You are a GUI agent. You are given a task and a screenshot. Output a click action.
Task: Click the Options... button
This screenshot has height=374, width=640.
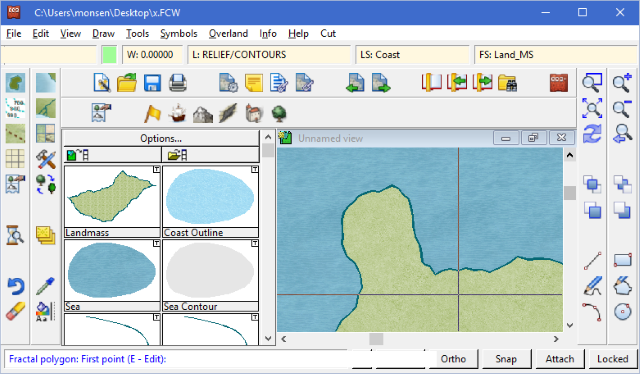point(161,138)
